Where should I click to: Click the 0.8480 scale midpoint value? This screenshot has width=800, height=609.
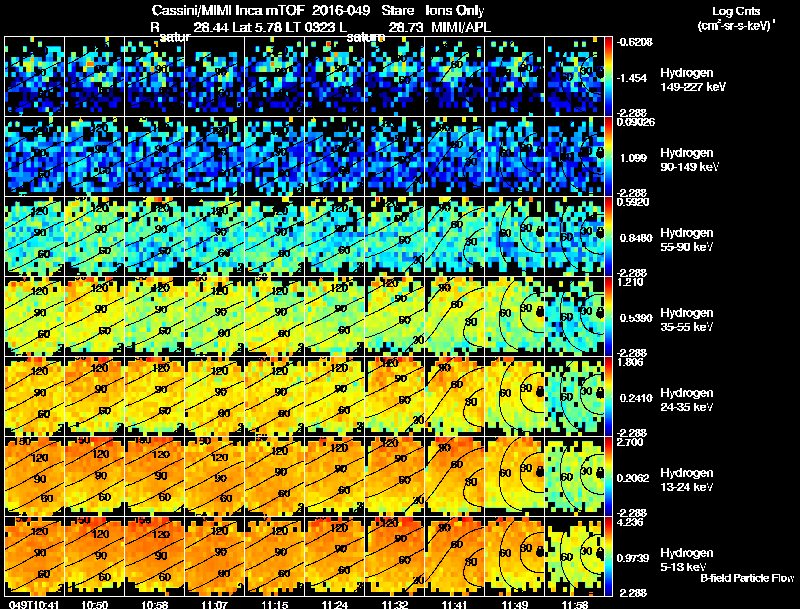pos(636,238)
